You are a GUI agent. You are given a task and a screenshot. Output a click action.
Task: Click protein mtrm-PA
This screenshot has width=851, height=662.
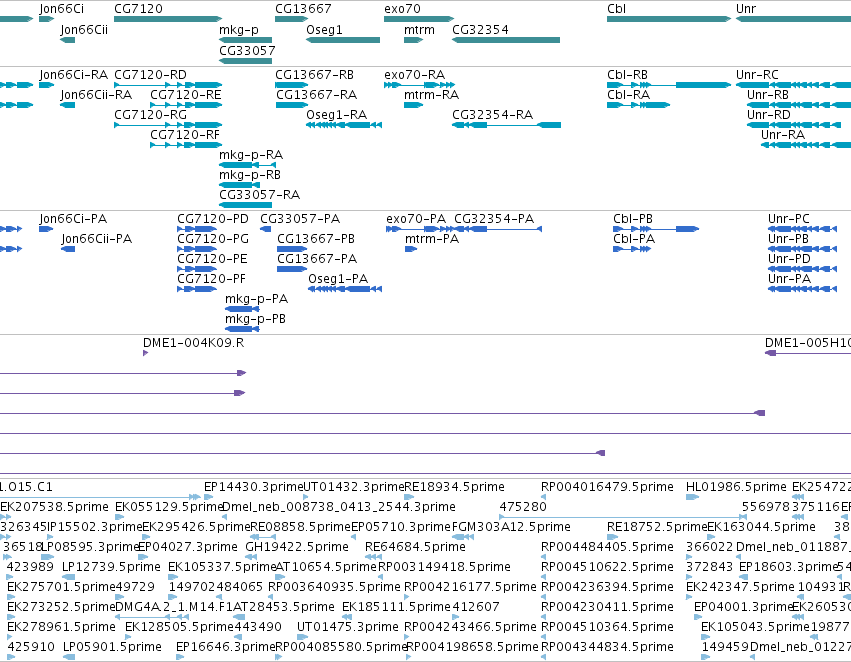411,249
